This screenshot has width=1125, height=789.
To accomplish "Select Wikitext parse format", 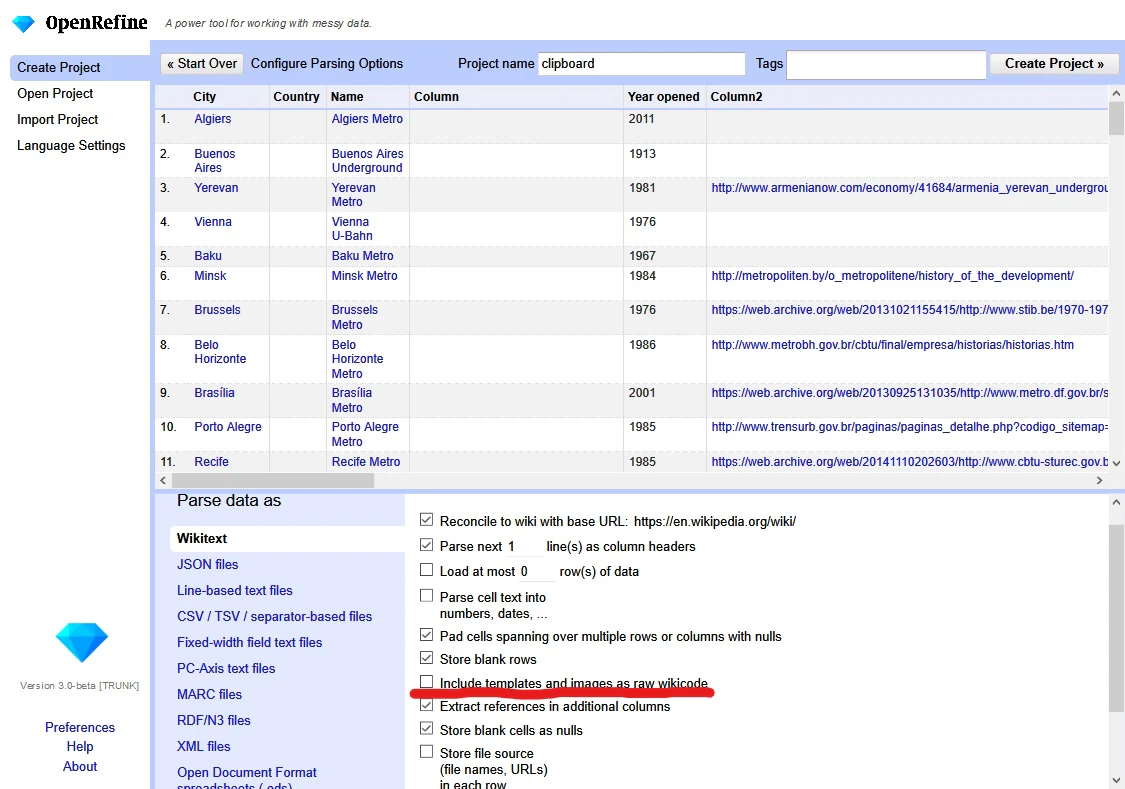I will (x=287, y=538).
